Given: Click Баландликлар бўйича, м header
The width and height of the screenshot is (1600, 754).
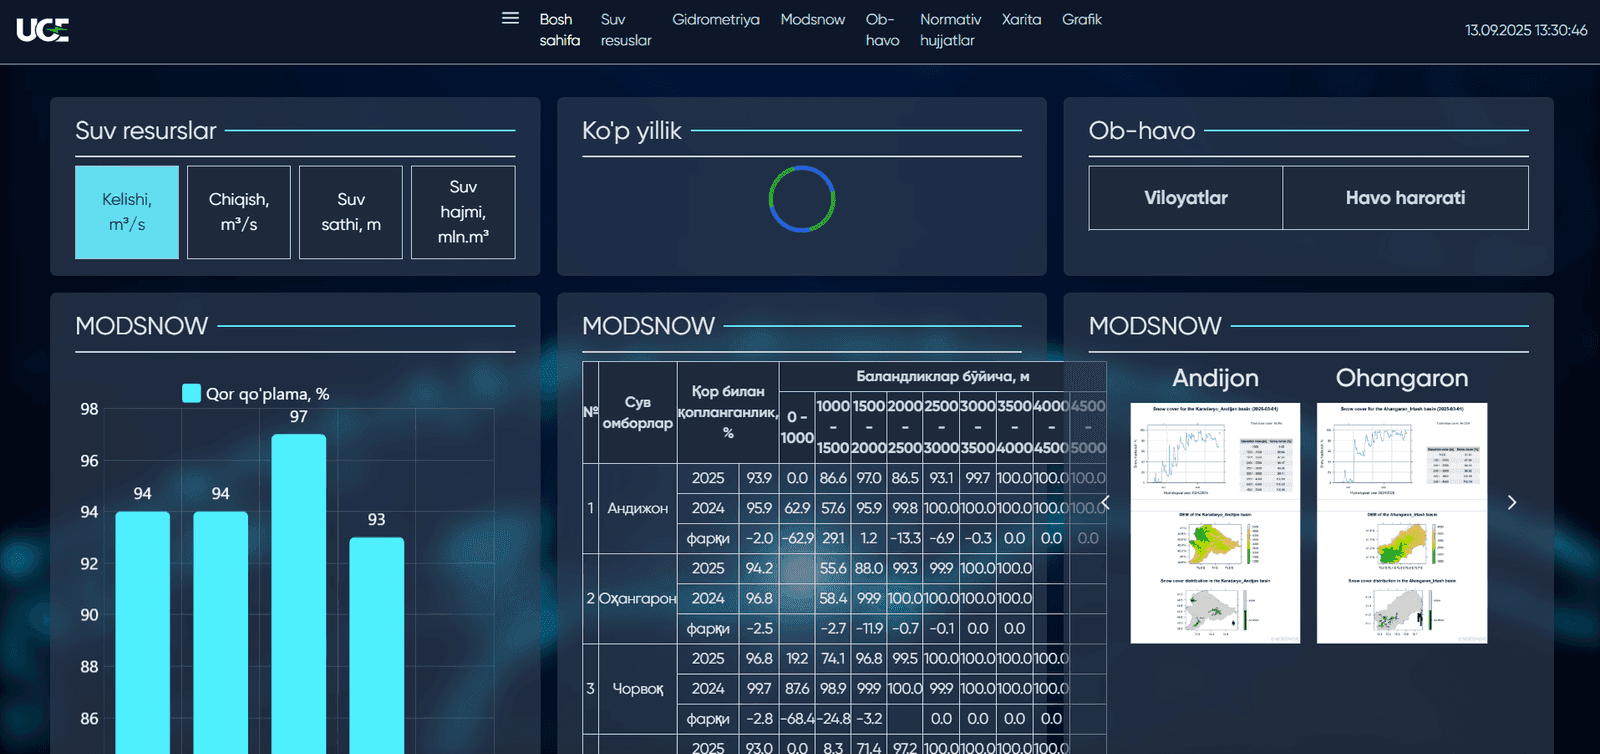Looking at the screenshot, I should (943, 377).
